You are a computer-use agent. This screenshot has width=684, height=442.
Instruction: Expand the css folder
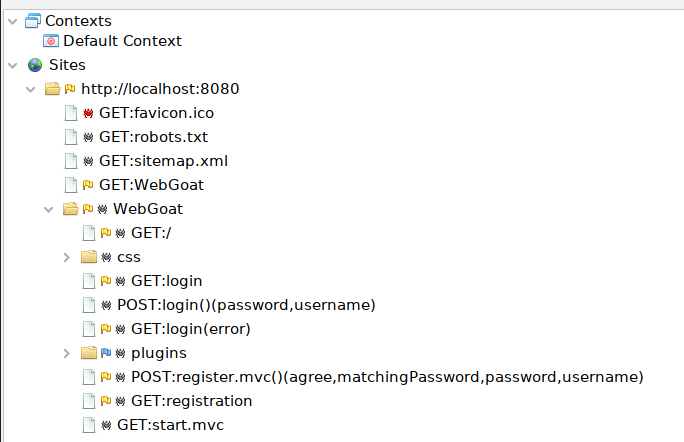(66, 257)
